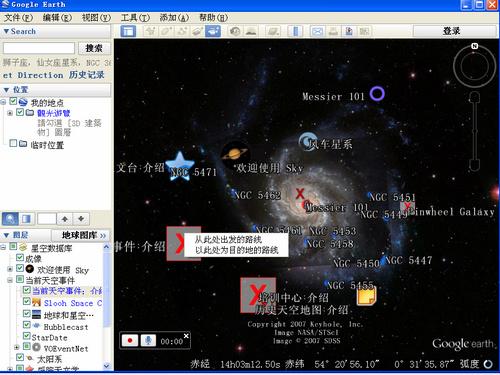The height and width of the screenshot is (375, 500).
Task: Open the 添加(A) menu
Action: (x=174, y=17)
